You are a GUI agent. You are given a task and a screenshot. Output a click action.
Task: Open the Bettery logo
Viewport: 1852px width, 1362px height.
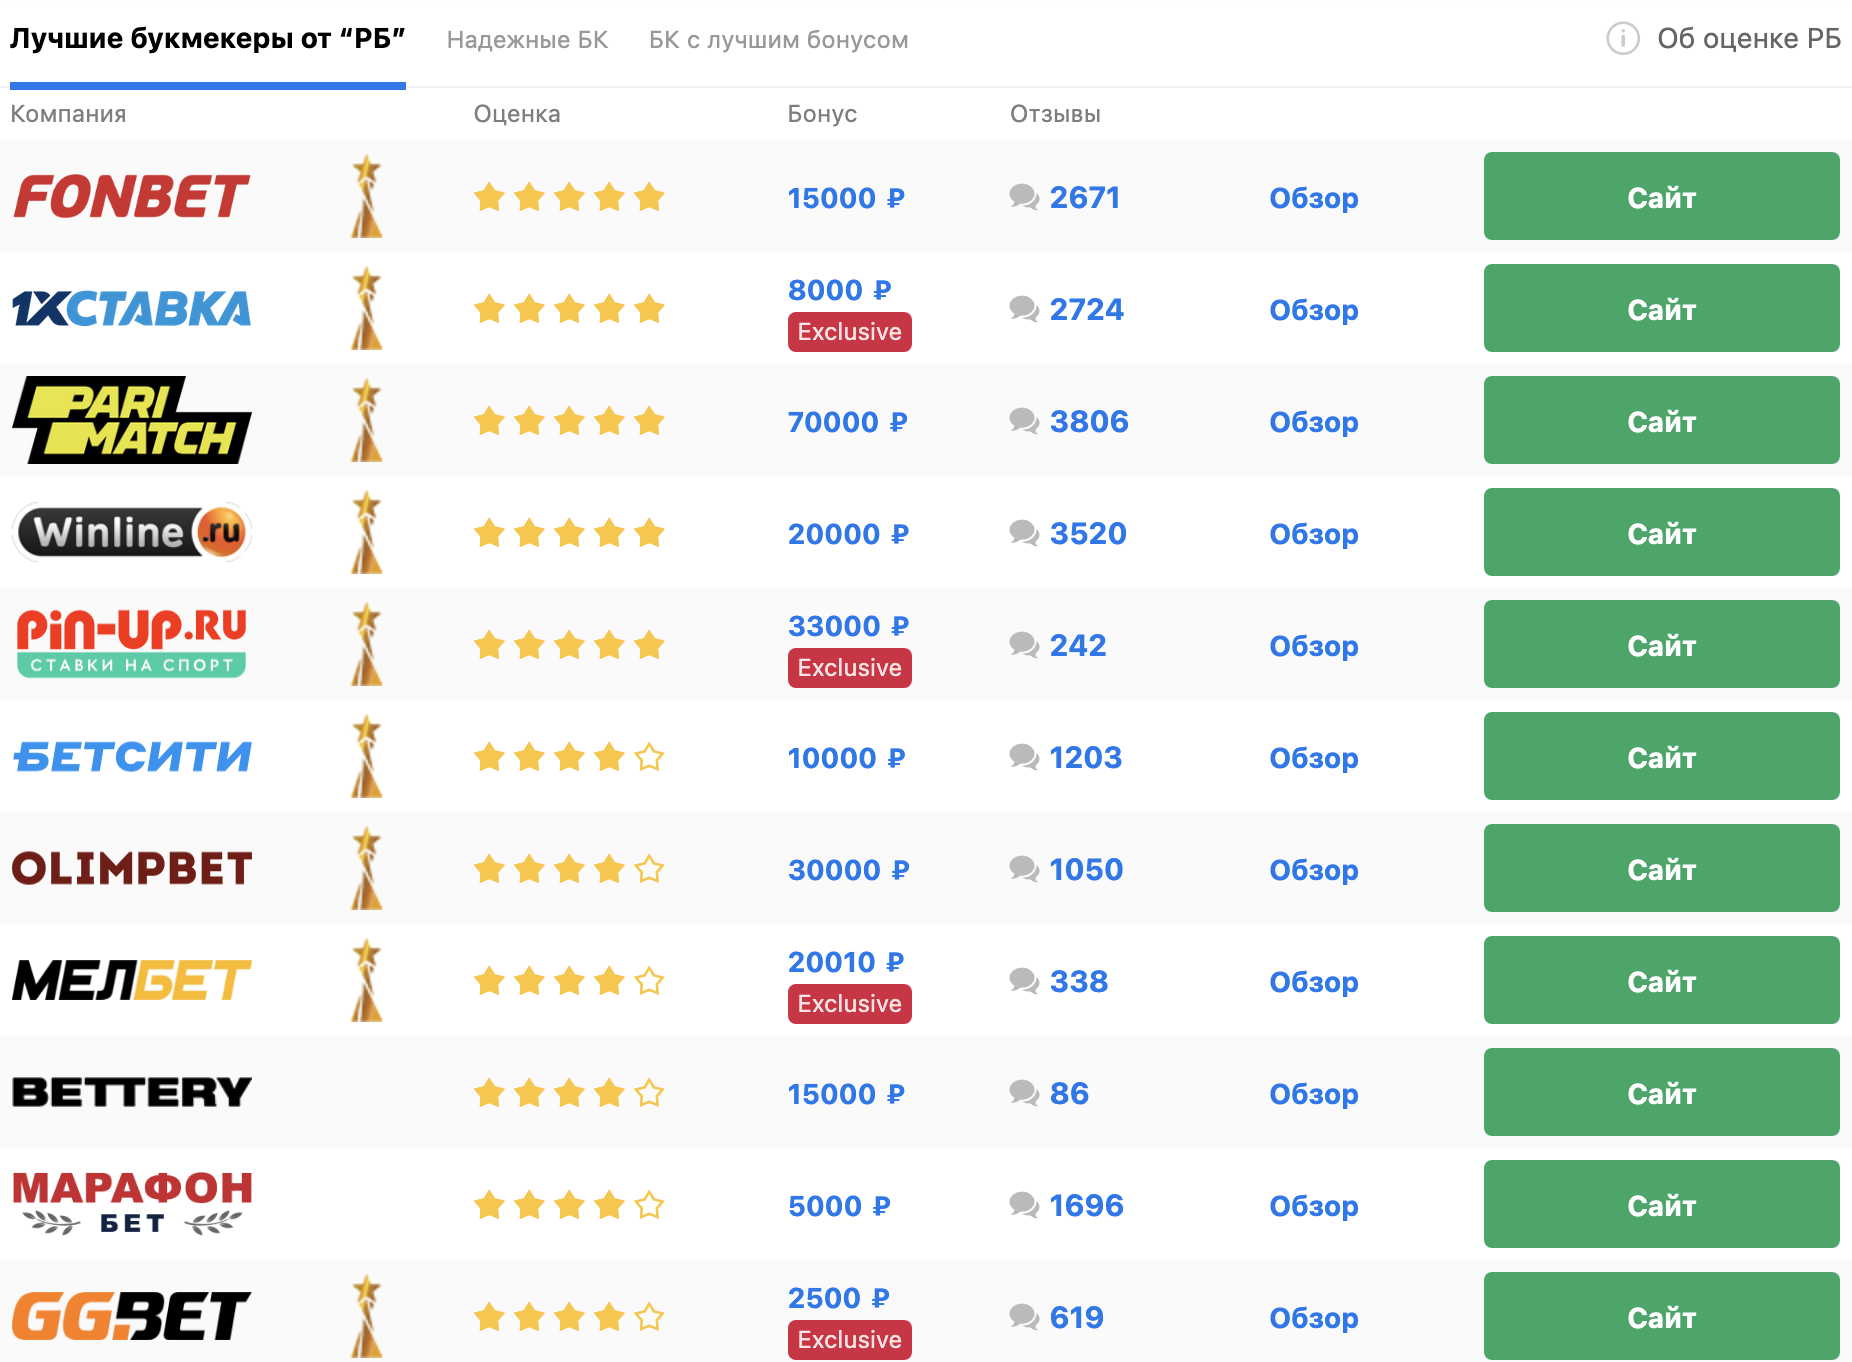coord(131,1092)
